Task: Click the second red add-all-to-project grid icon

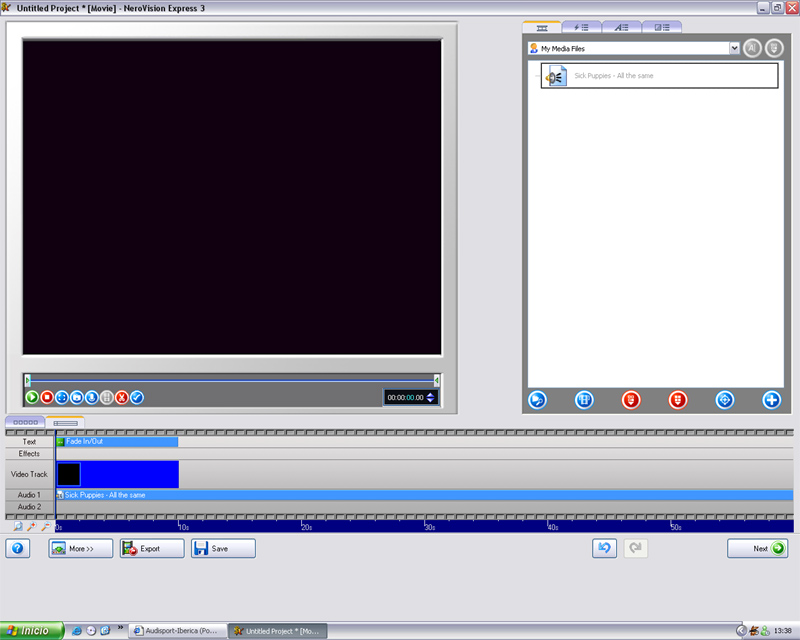Action: pyautogui.click(x=678, y=400)
